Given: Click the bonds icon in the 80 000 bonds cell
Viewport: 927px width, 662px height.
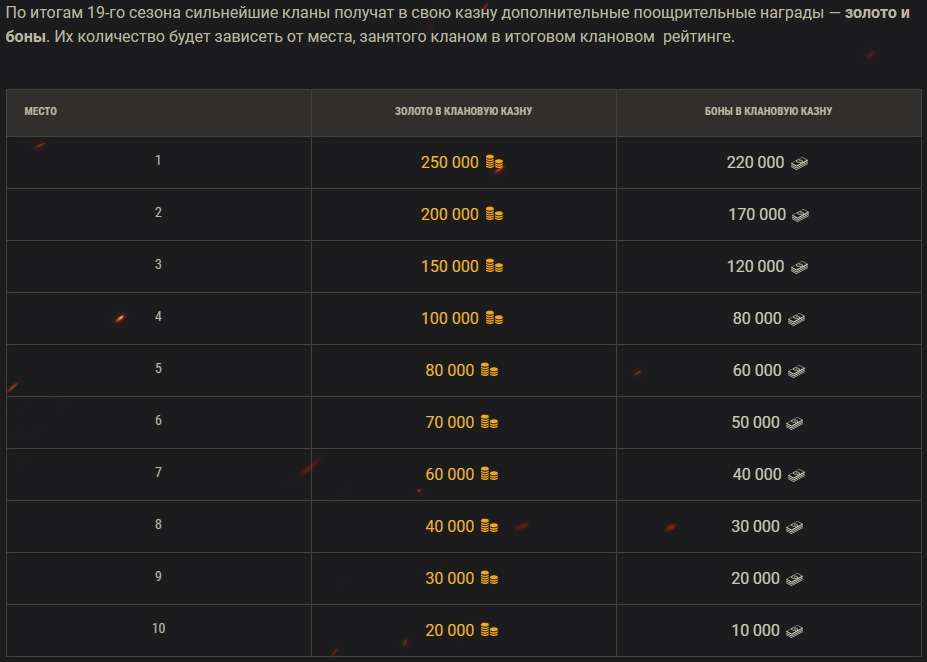Looking at the screenshot, I should [x=796, y=319].
